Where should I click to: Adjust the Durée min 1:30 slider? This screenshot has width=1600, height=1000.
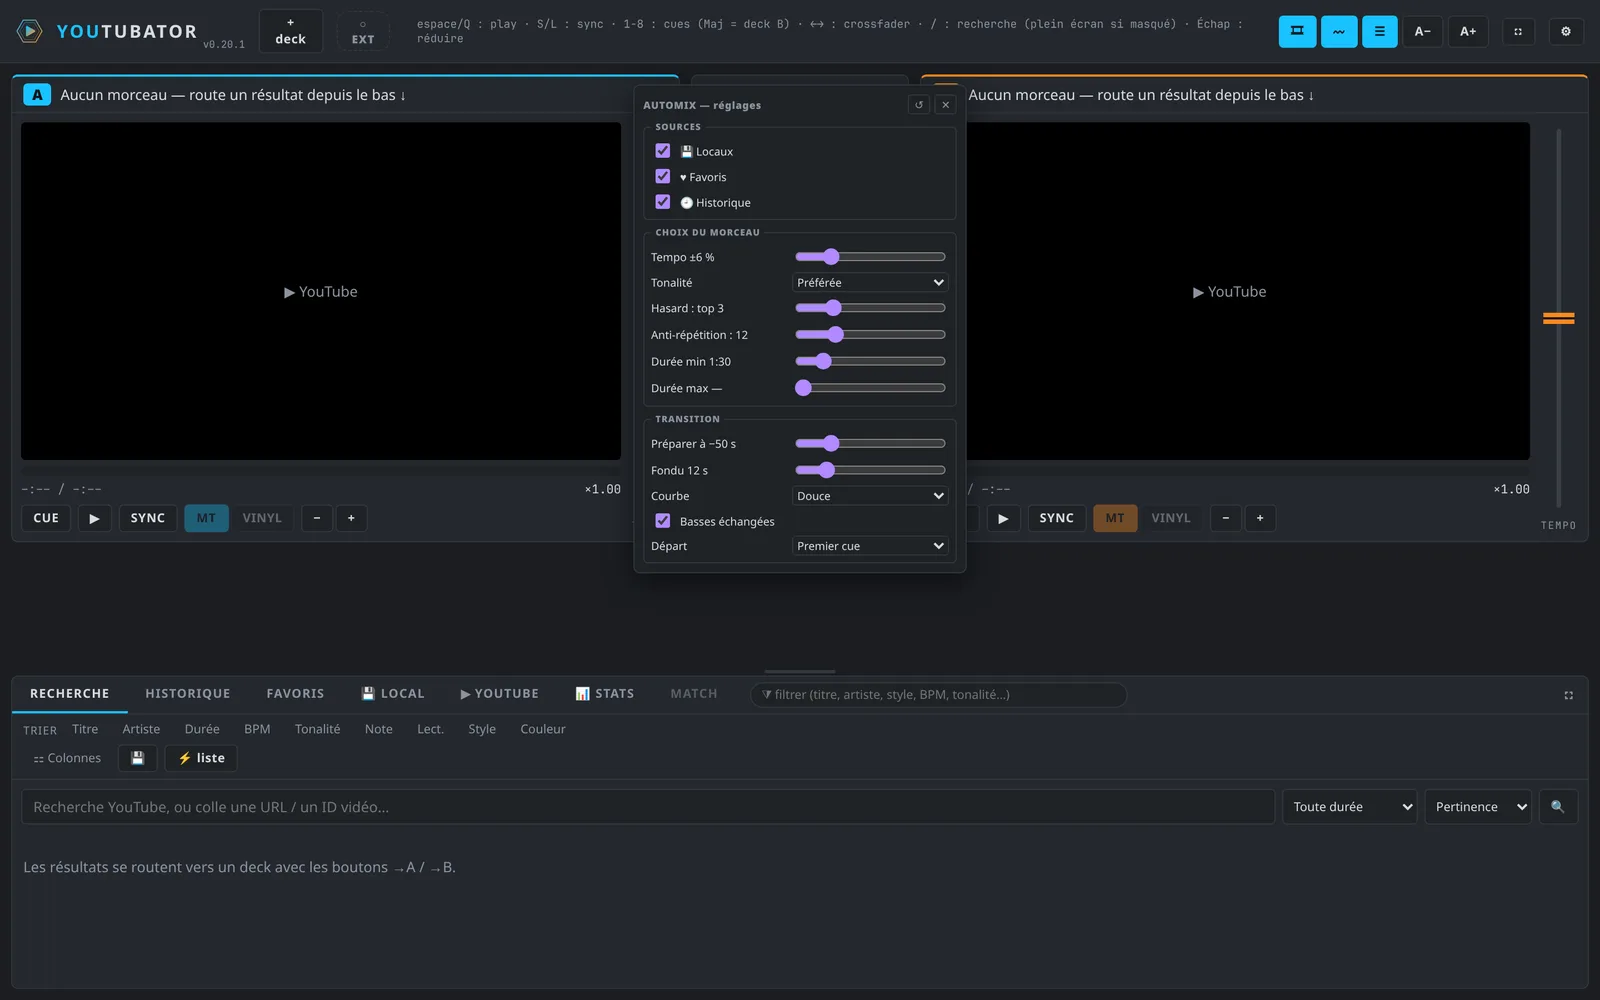coord(870,361)
